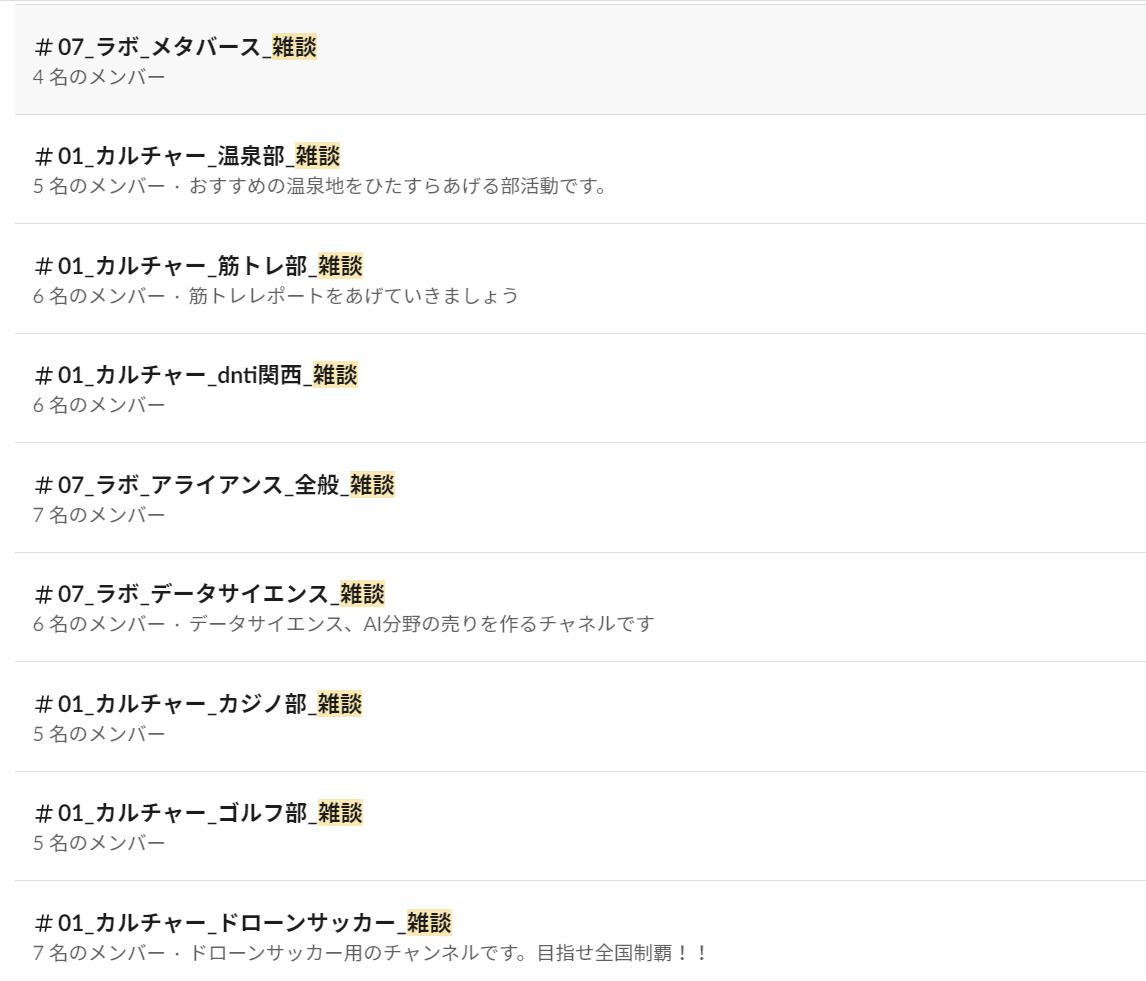Image resolution: width=1146 pixels, height=981 pixels.
Task: Click the hash icon of 01_カルチャー_dnti関西_雑談
Action: 43,375
